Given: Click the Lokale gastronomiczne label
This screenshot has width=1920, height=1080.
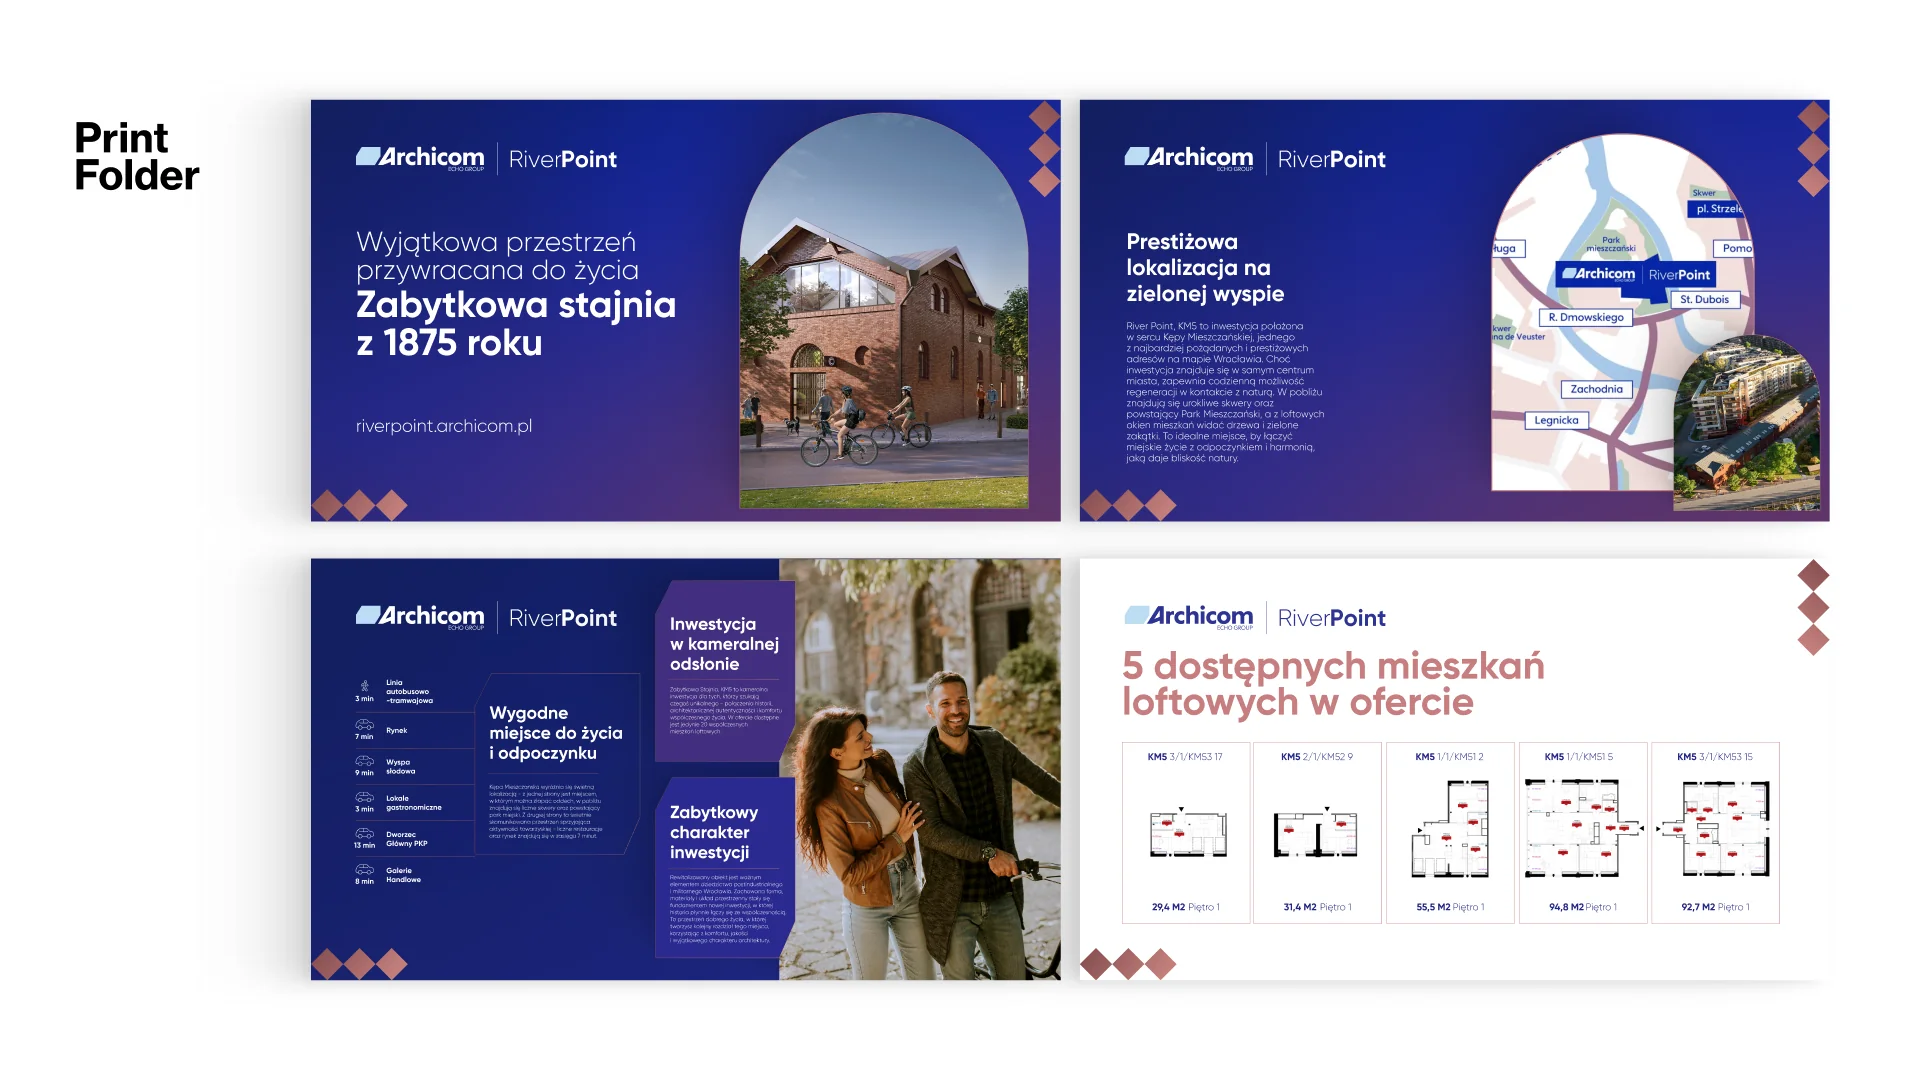Looking at the screenshot, I should [414, 803].
